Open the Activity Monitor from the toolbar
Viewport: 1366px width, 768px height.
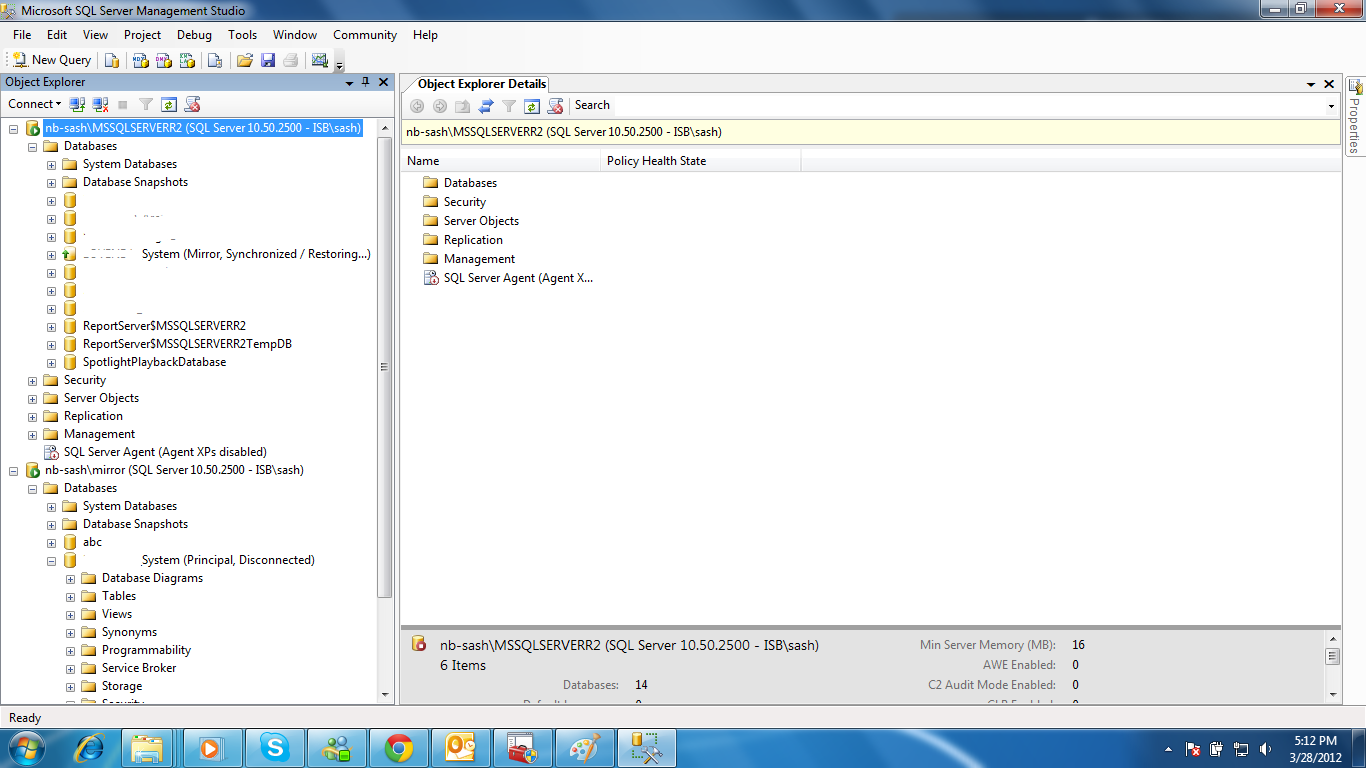(318, 60)
